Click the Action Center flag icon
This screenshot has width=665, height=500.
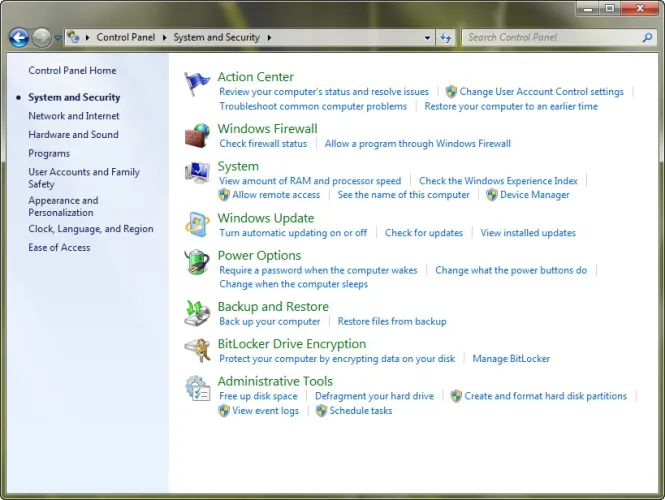tap(197, 84)
